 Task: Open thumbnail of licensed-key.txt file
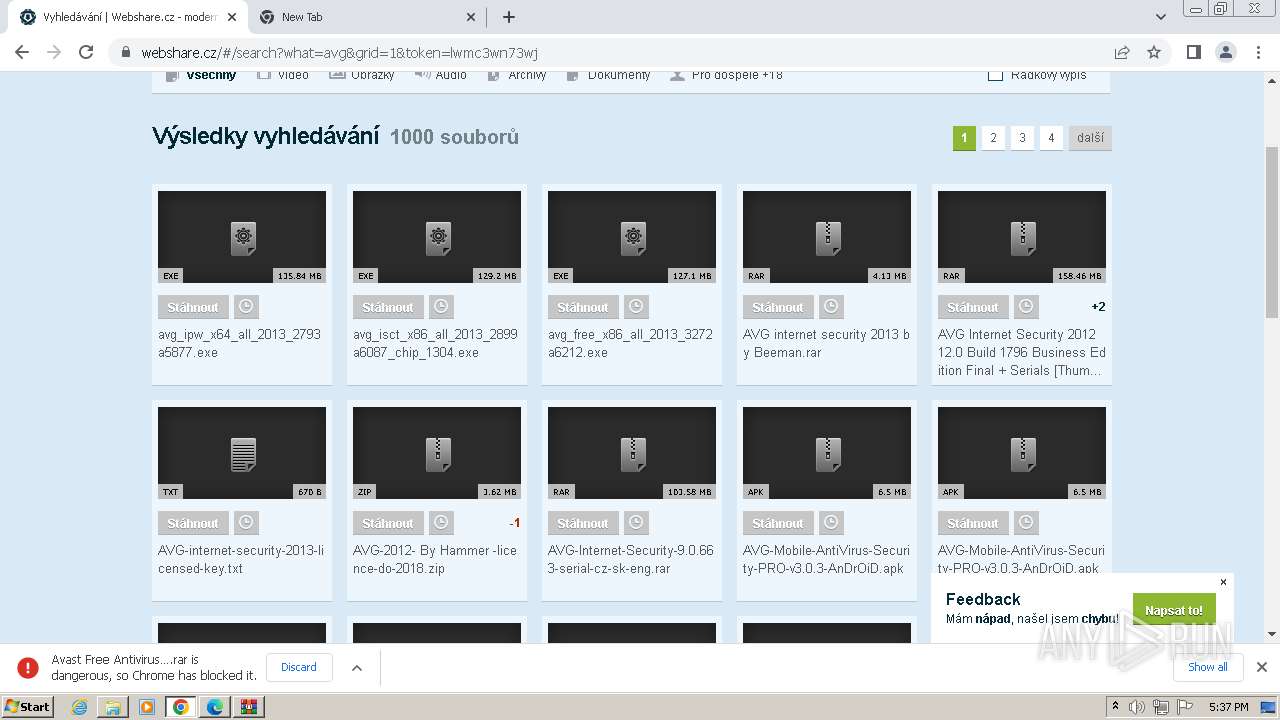tap(242, 453)
